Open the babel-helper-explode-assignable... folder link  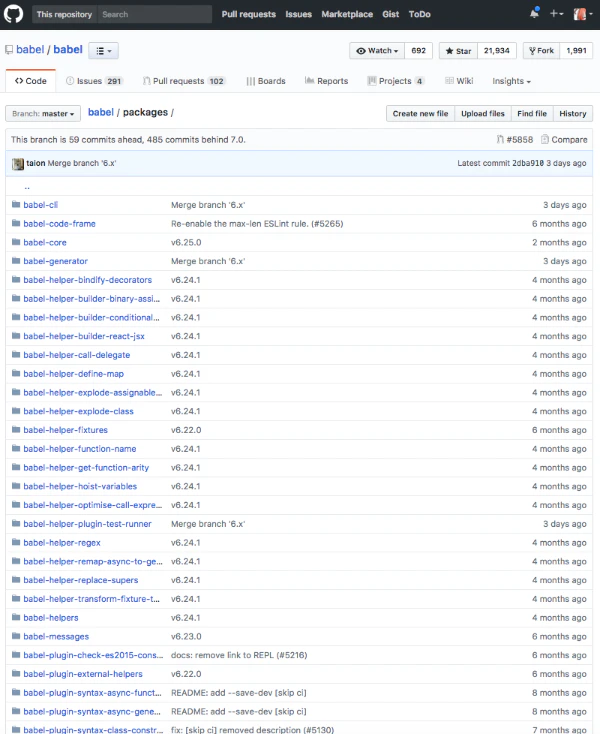(x=93, y=392)
